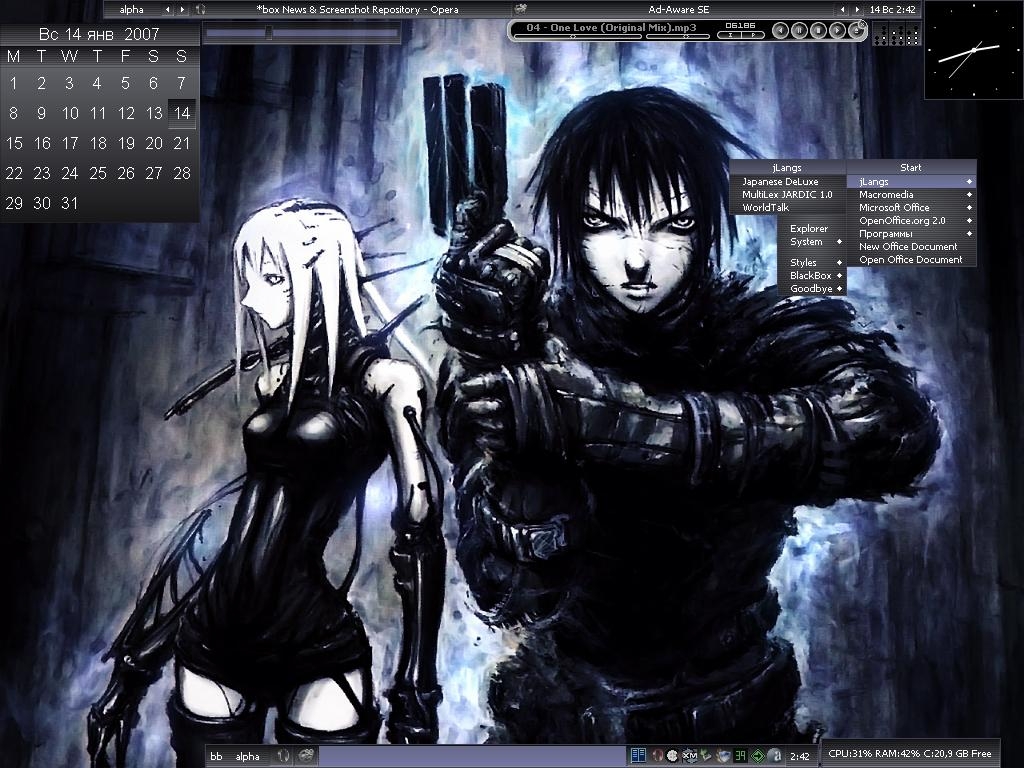
Task: Go to next window with arrow beside the top clock
Action: [x=857, y=10]
